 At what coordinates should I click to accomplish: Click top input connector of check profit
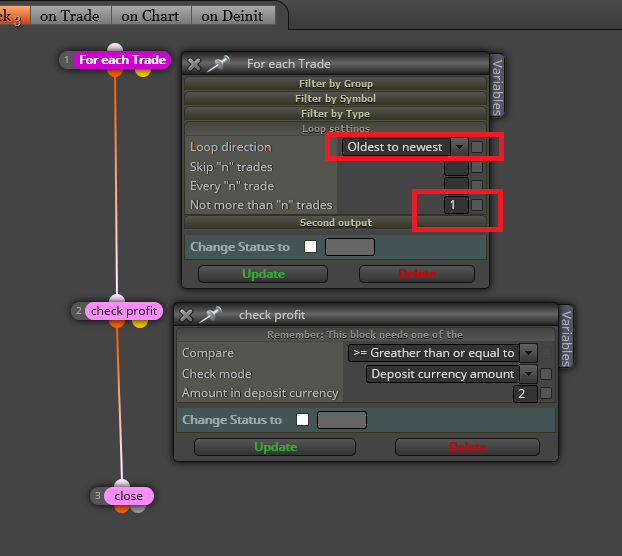point(117,299)
